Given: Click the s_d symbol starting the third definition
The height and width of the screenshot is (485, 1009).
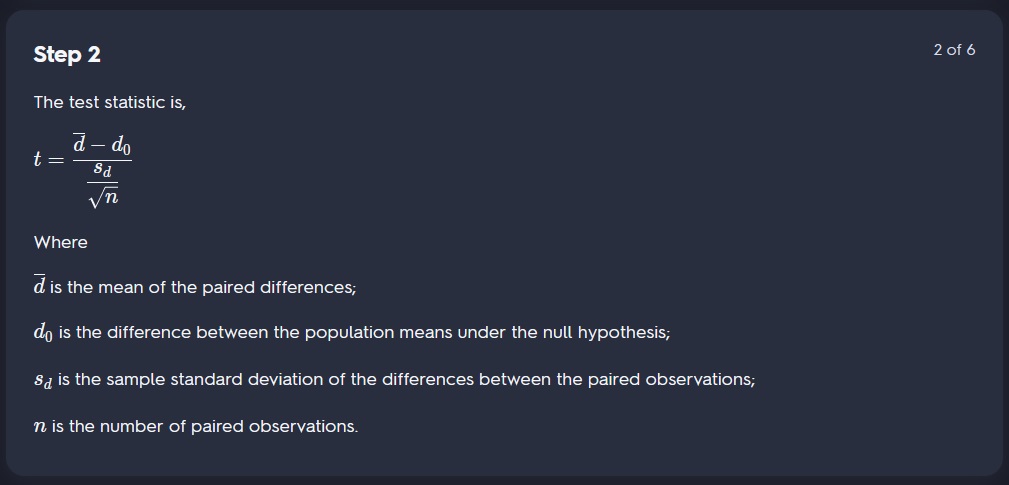Looking at the screenshot, I should point(43,381).
